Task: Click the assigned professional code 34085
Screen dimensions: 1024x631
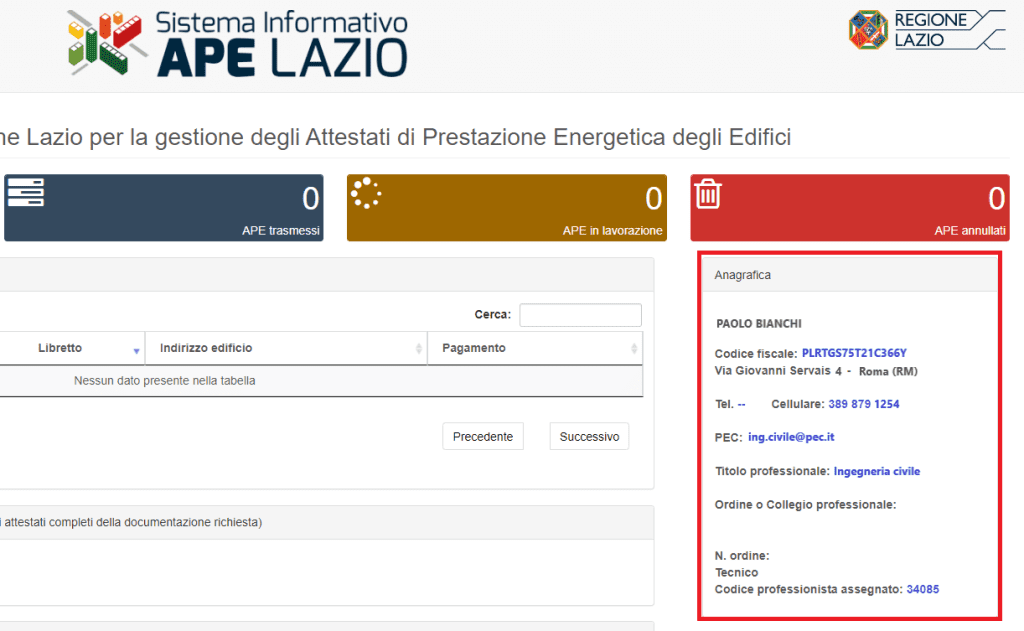Action: (x=923, y=589)
